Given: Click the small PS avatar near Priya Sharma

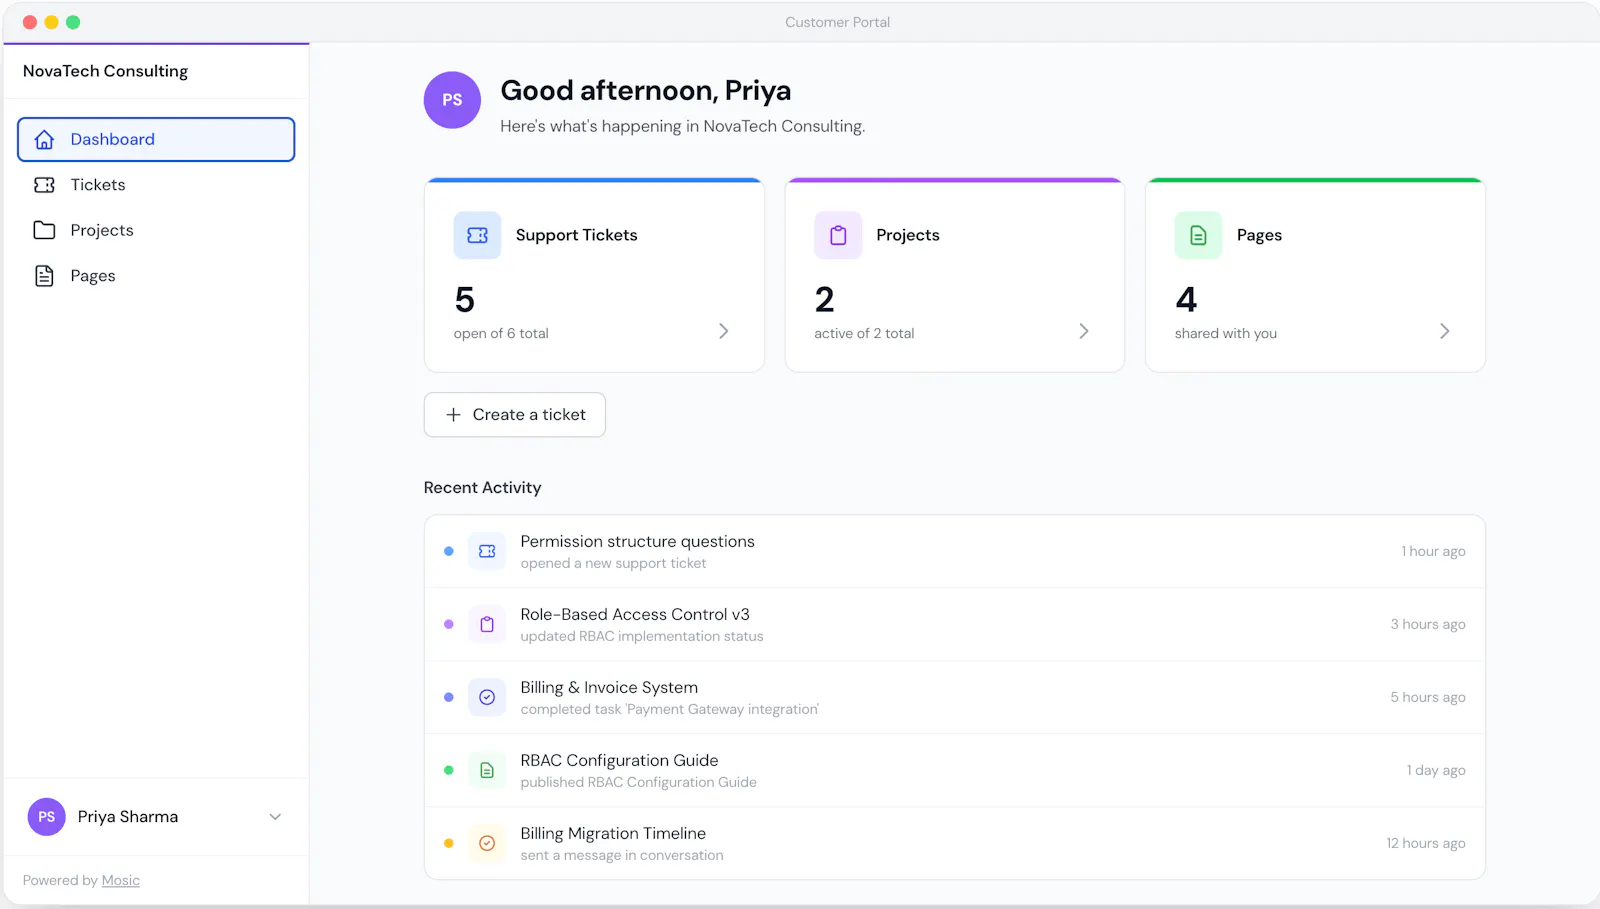Looking at the screenshot, I should 46,817.
